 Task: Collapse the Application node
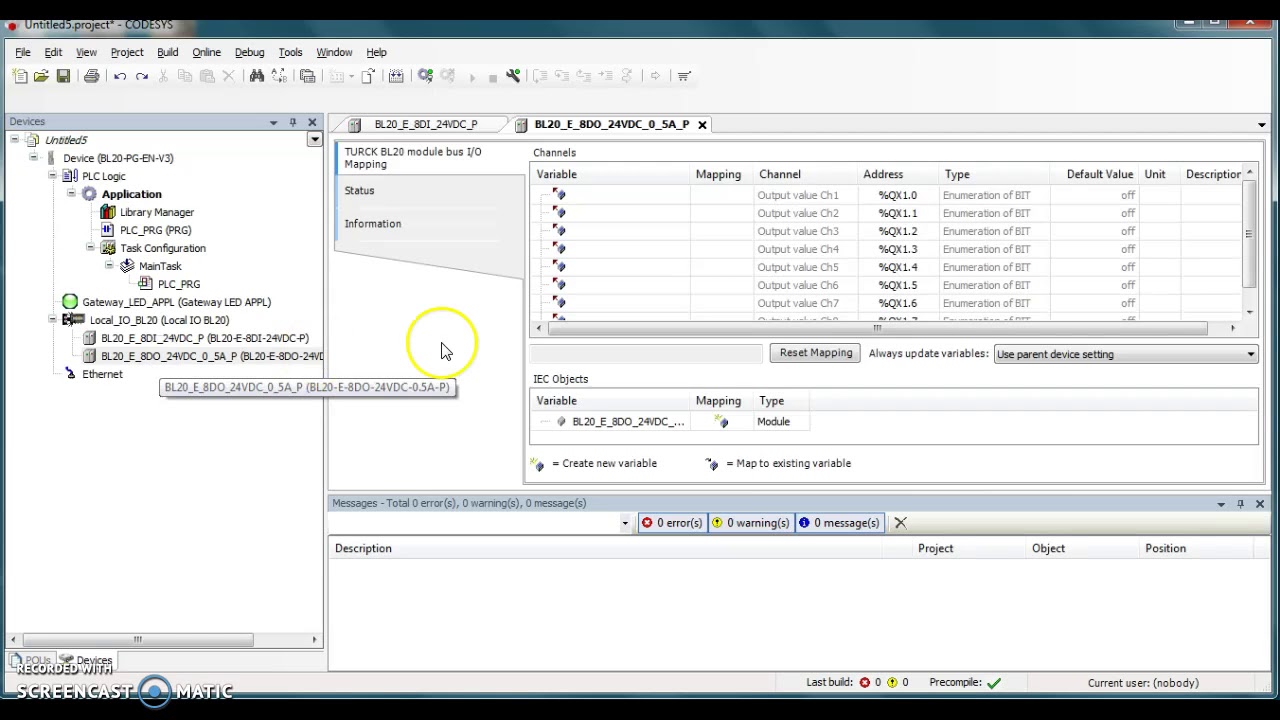pyautogui.click(x=71, y=194)
